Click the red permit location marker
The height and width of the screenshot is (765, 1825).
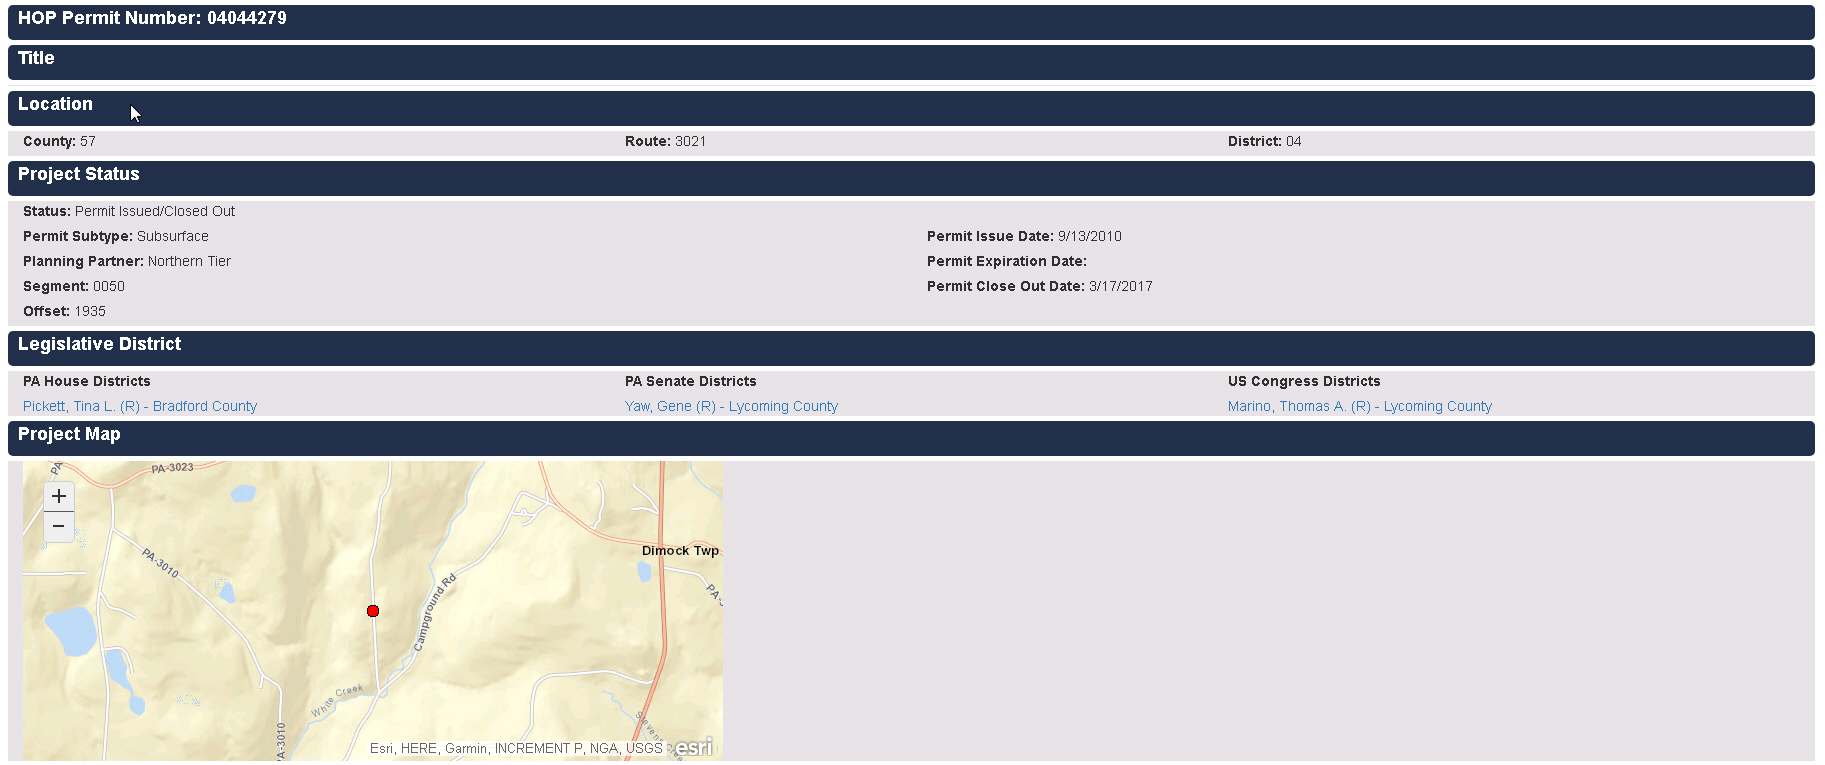point(373,611)
